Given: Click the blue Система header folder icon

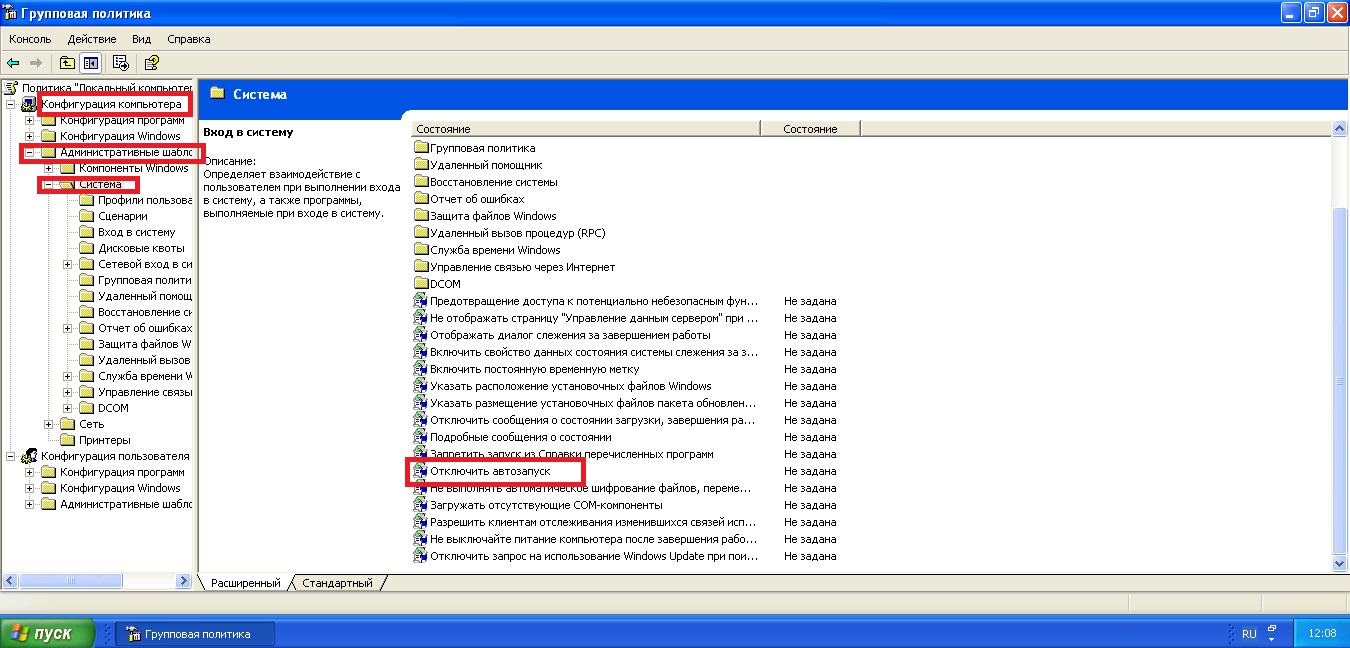Looking at the screenshot, I should (x=217, y=93).
